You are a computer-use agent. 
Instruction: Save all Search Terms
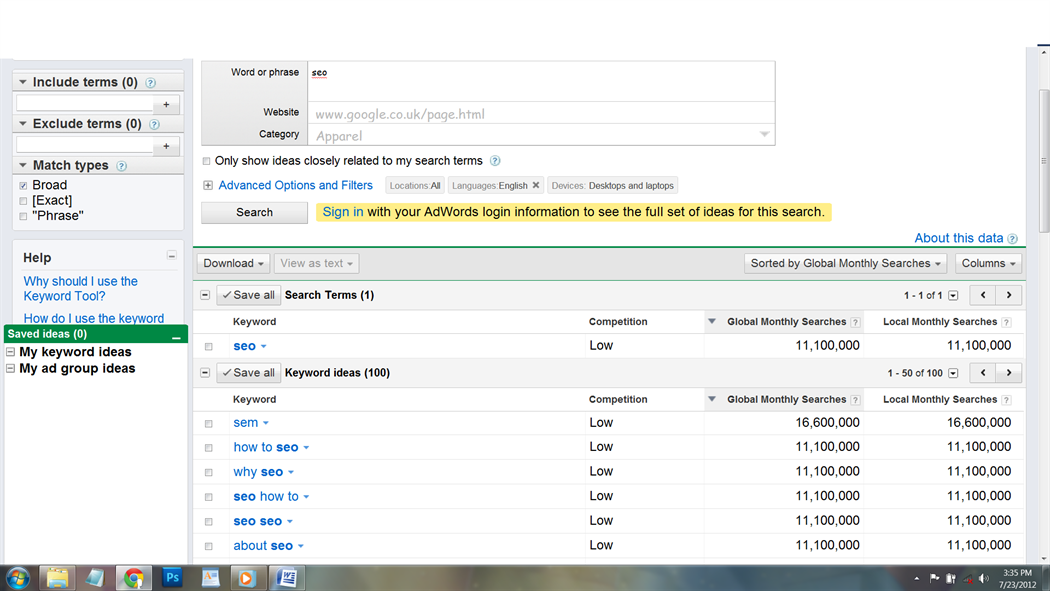click(248, 295)
